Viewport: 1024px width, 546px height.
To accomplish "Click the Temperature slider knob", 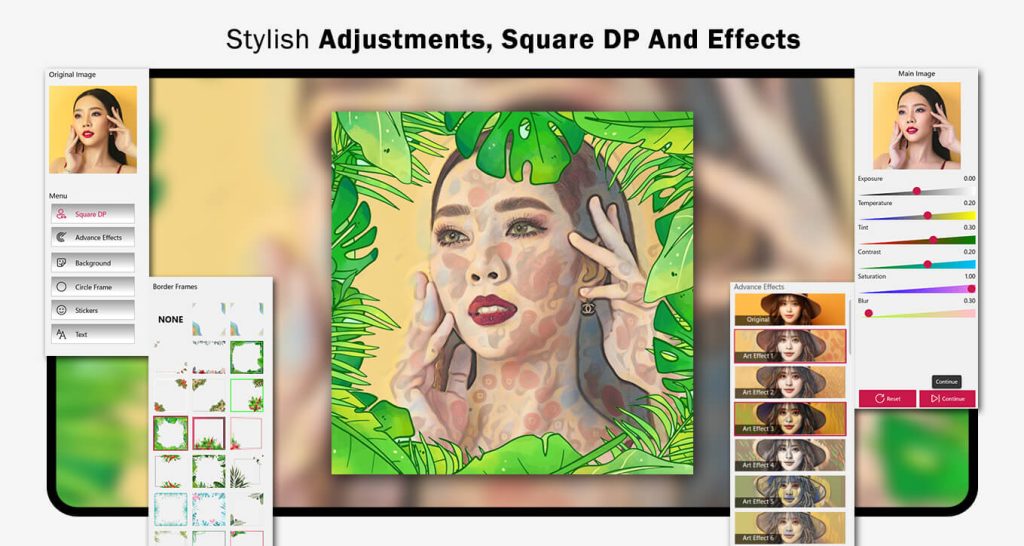I will 927,215.
